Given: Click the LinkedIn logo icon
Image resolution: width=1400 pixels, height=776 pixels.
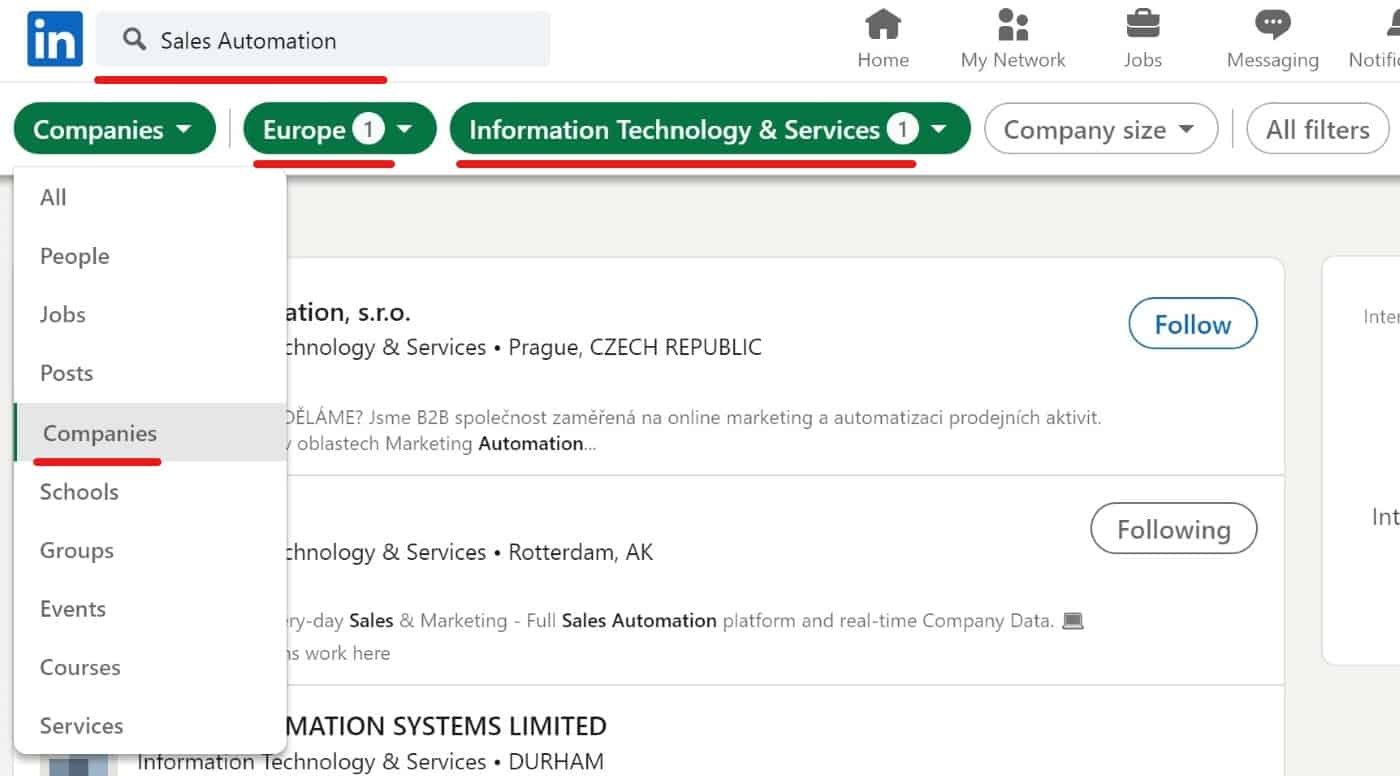Looking at the screenshot, I should pos(55,40).
